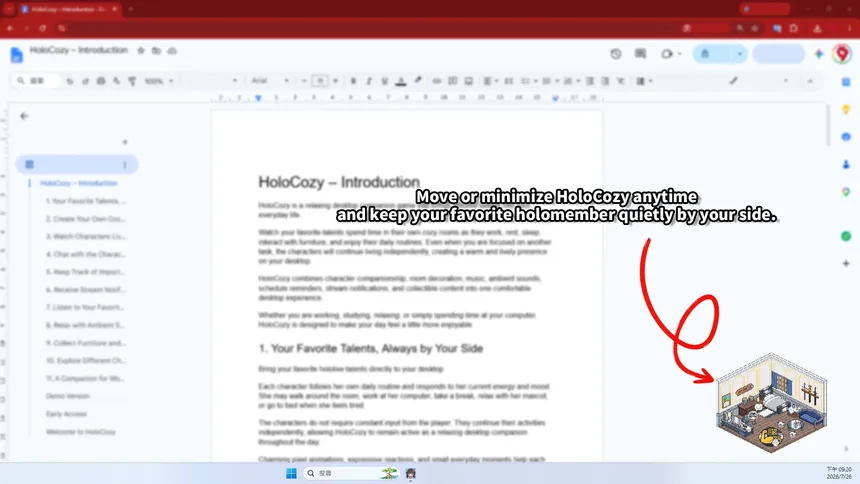Add a comment from toolbar

[452, 81]
